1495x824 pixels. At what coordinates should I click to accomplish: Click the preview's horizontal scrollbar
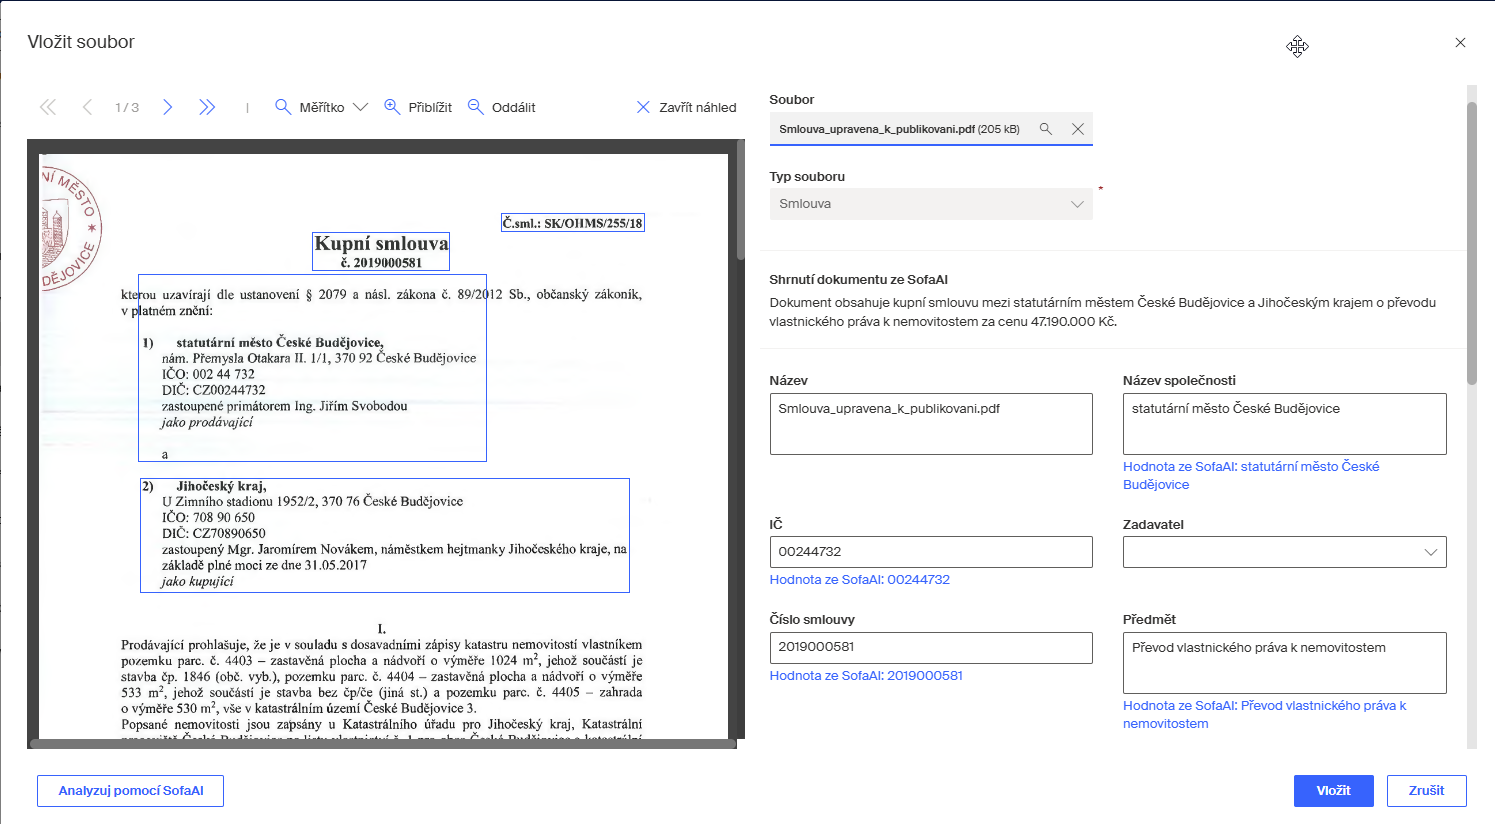(383, 743)
